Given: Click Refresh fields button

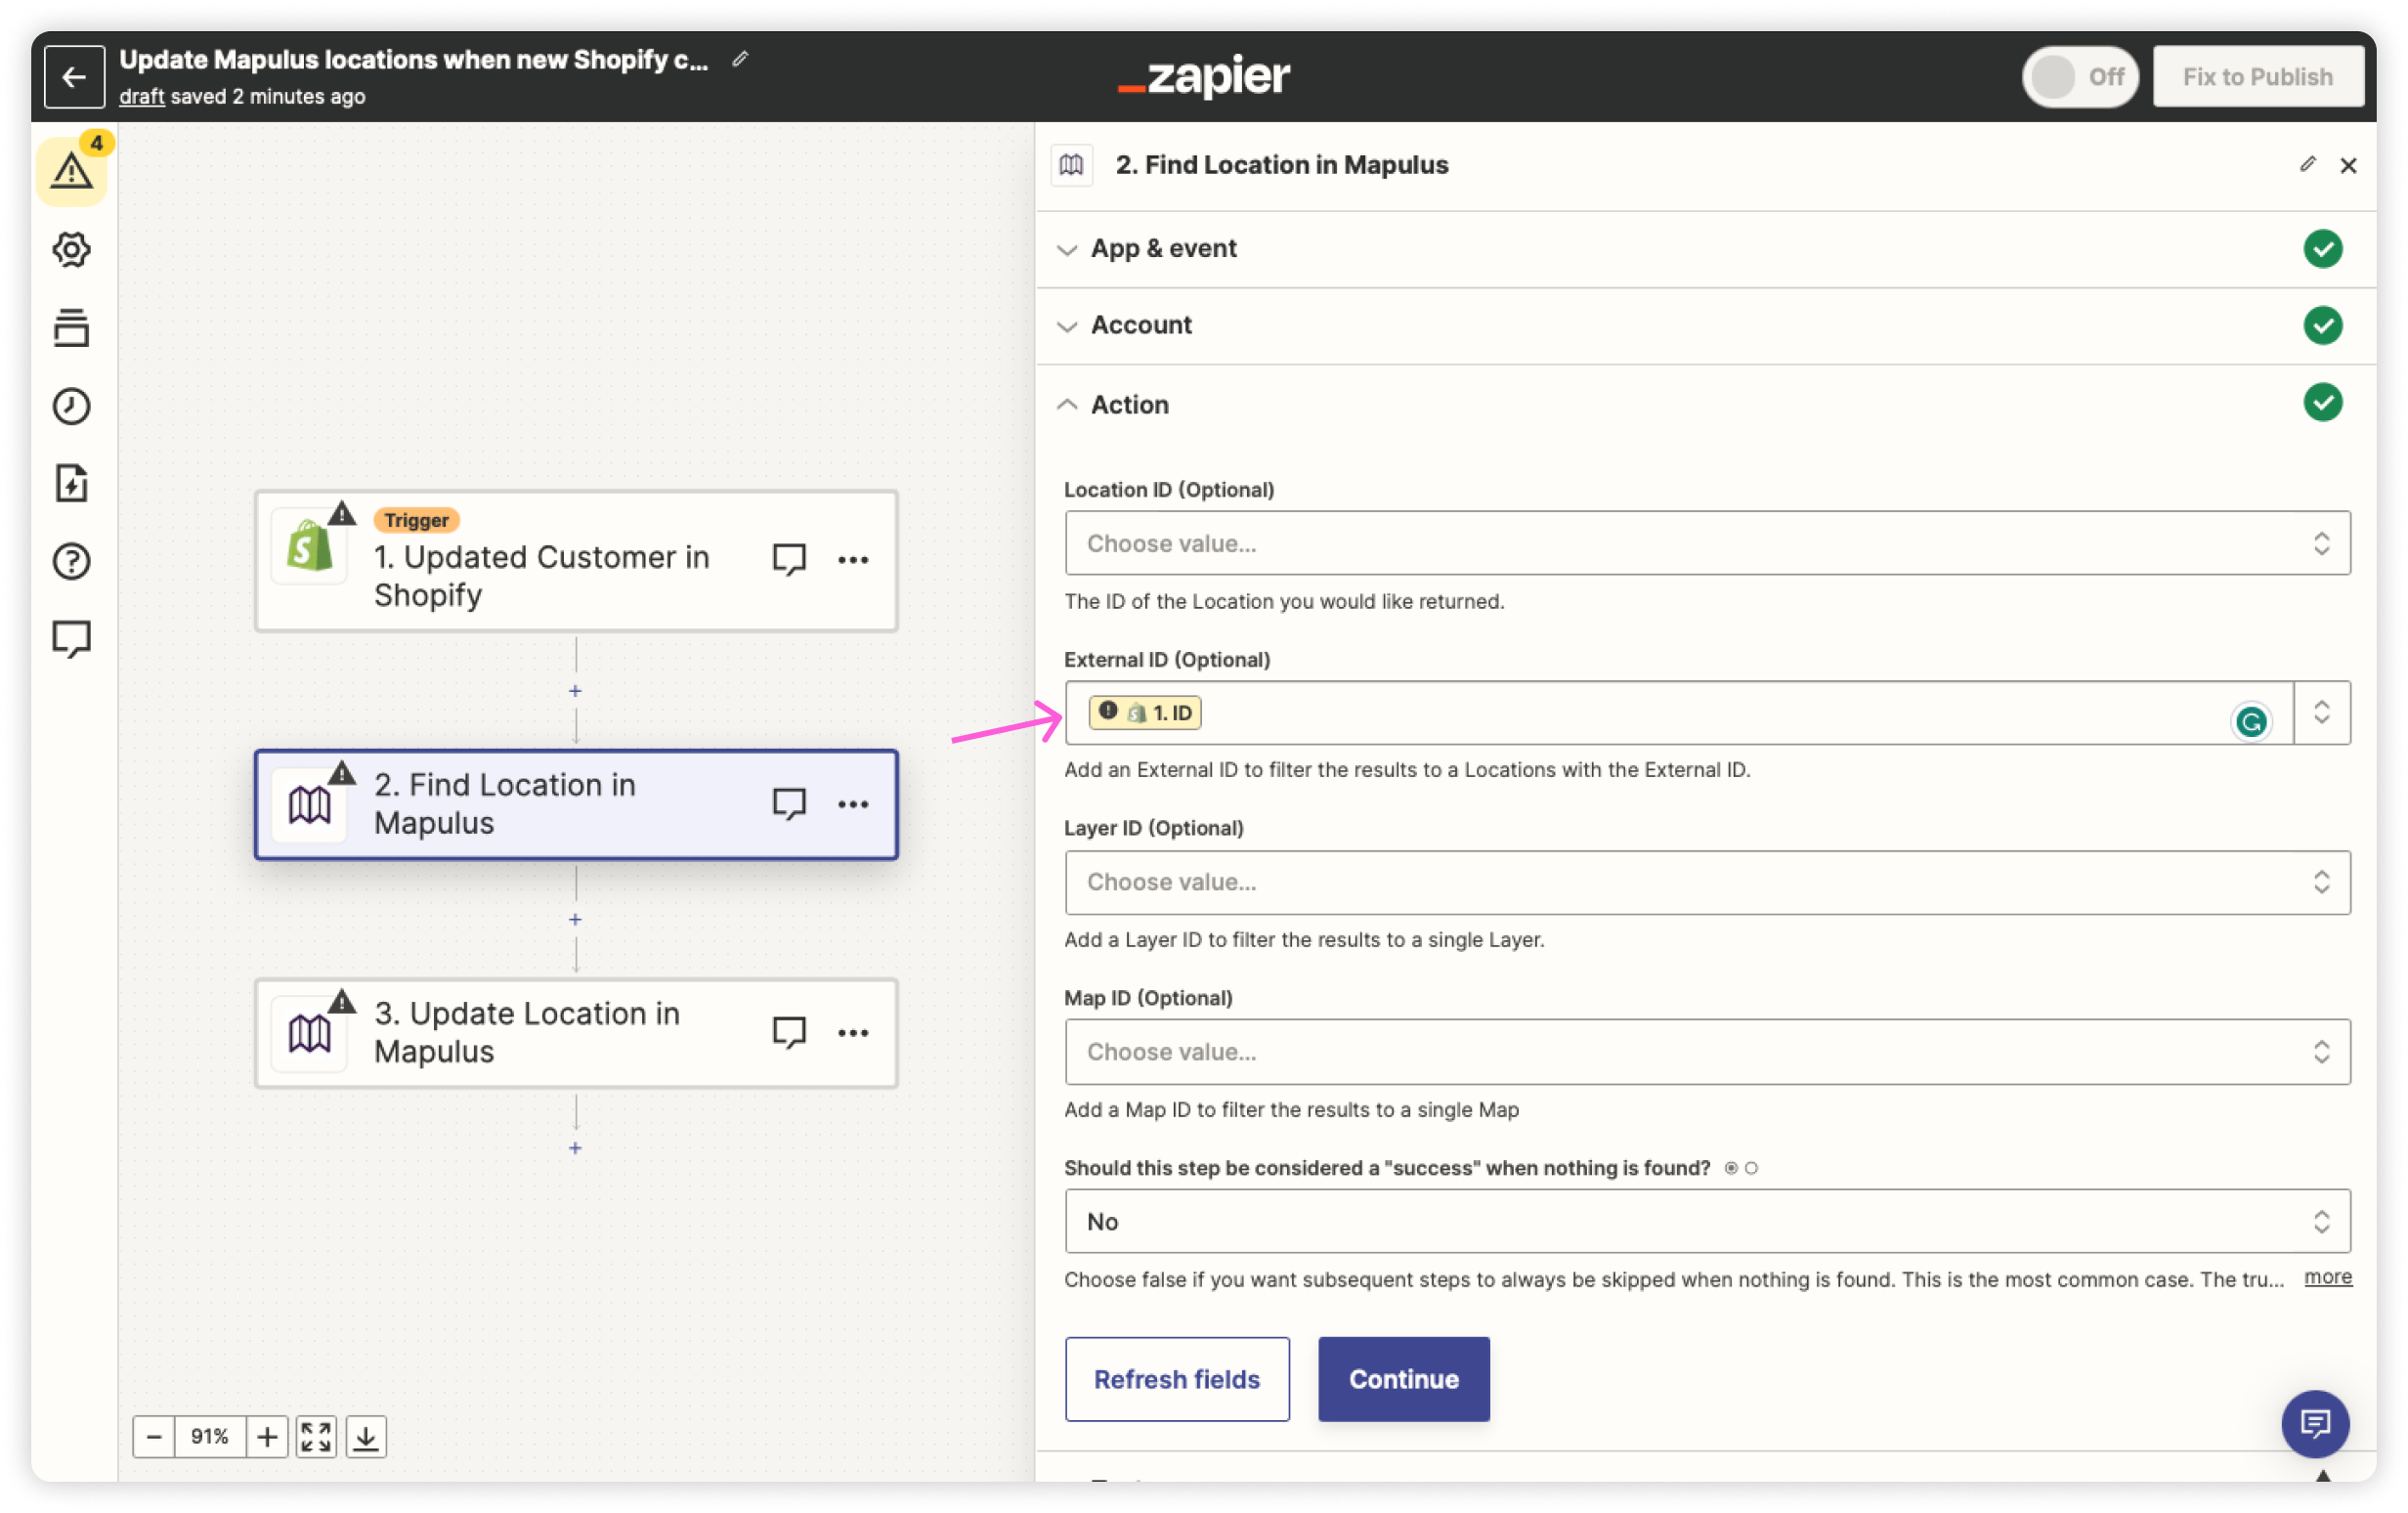Looking at the screenshot, I should [1177, 1379].
